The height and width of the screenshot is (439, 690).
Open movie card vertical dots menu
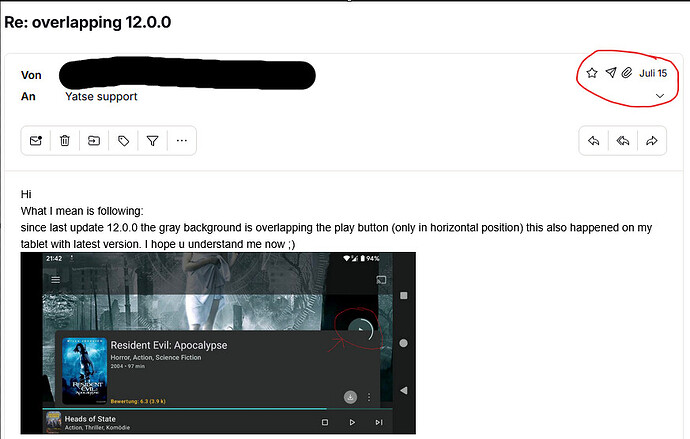coord(369,397)
